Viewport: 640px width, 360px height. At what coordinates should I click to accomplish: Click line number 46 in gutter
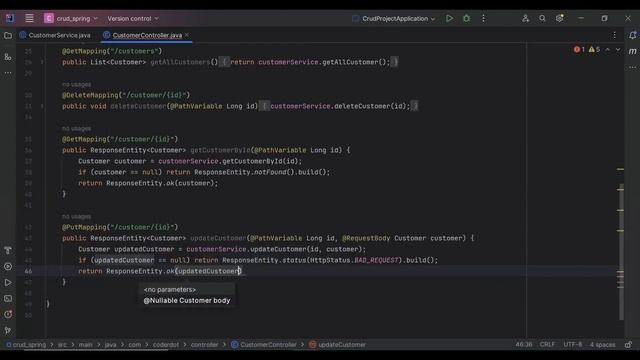28,271
